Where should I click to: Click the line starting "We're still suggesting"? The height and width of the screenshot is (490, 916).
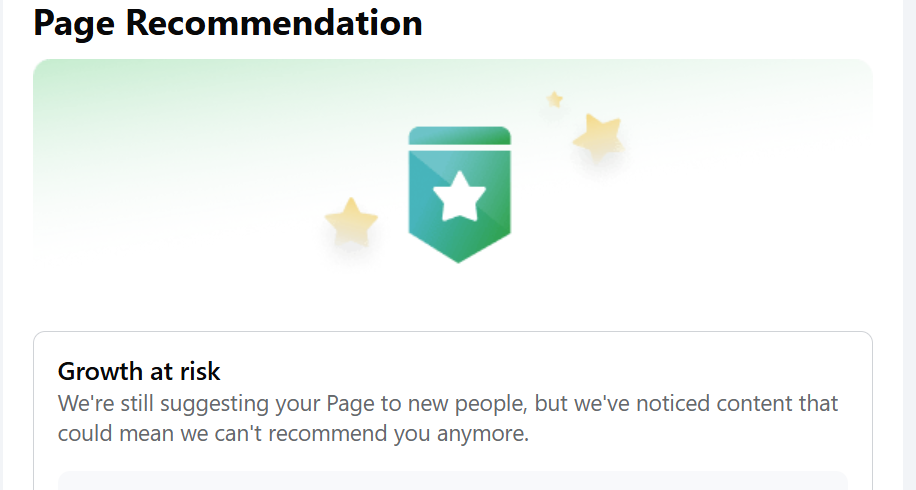(x=448, y=404)
